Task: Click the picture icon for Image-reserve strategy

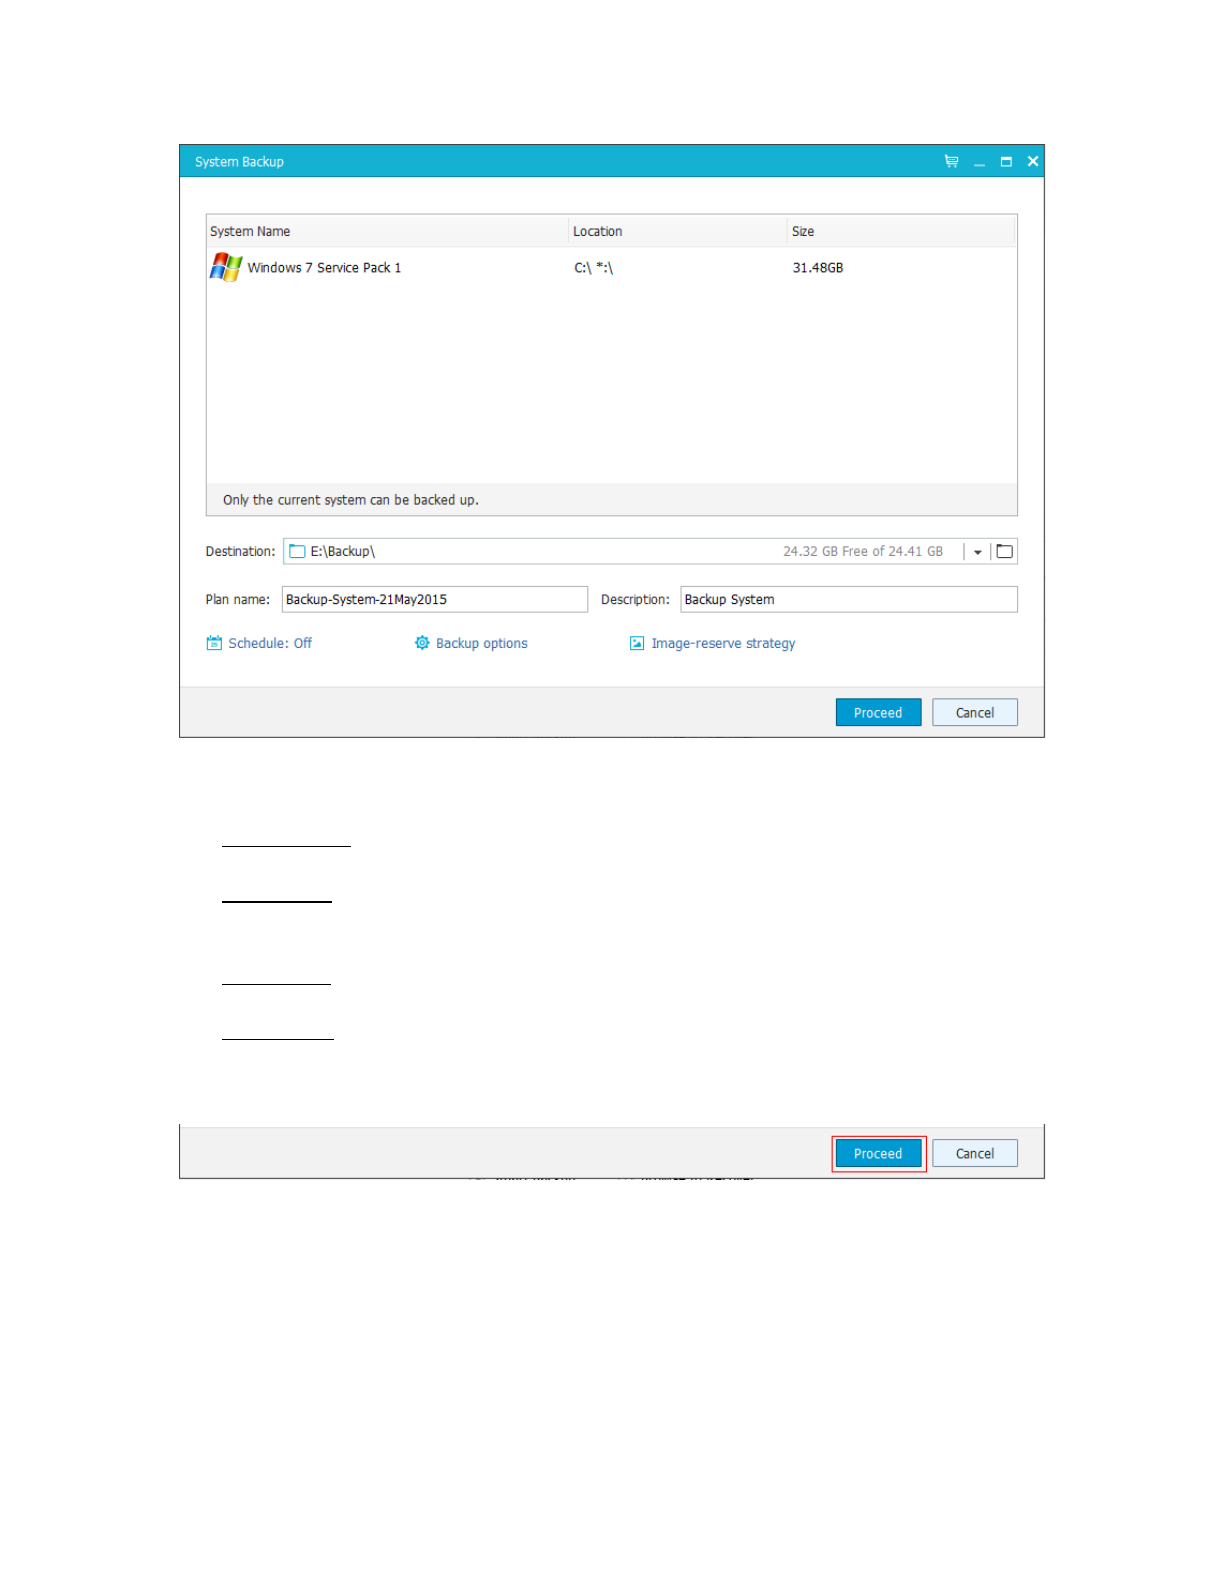Action: tap(637, 643)
